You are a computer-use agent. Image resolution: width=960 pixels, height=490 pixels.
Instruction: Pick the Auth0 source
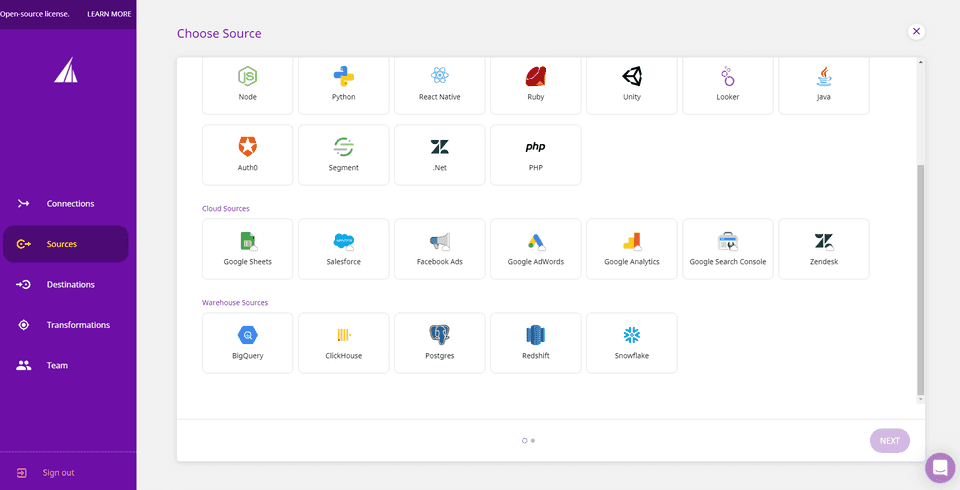pos(247,155)
